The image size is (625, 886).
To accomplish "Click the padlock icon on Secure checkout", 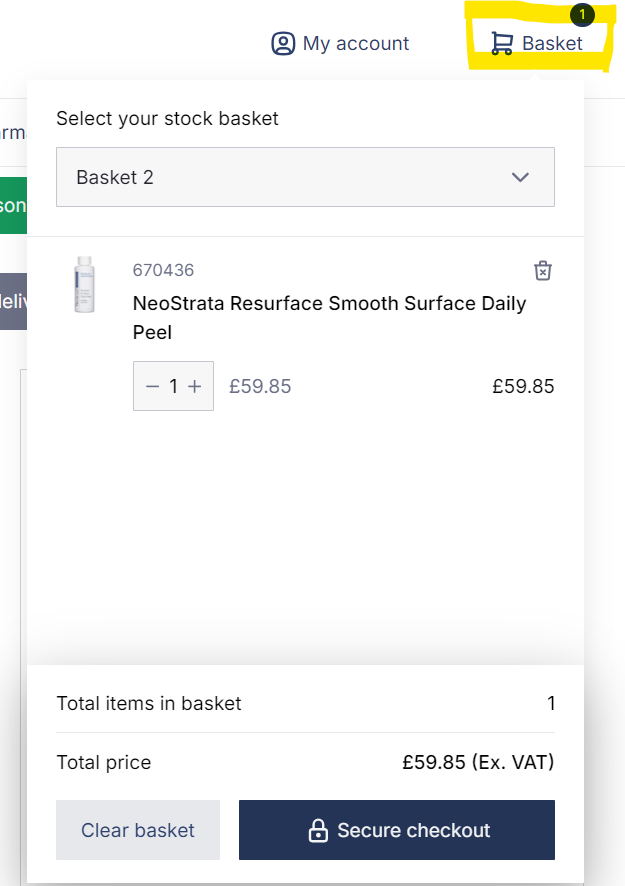I will (318, 831).
